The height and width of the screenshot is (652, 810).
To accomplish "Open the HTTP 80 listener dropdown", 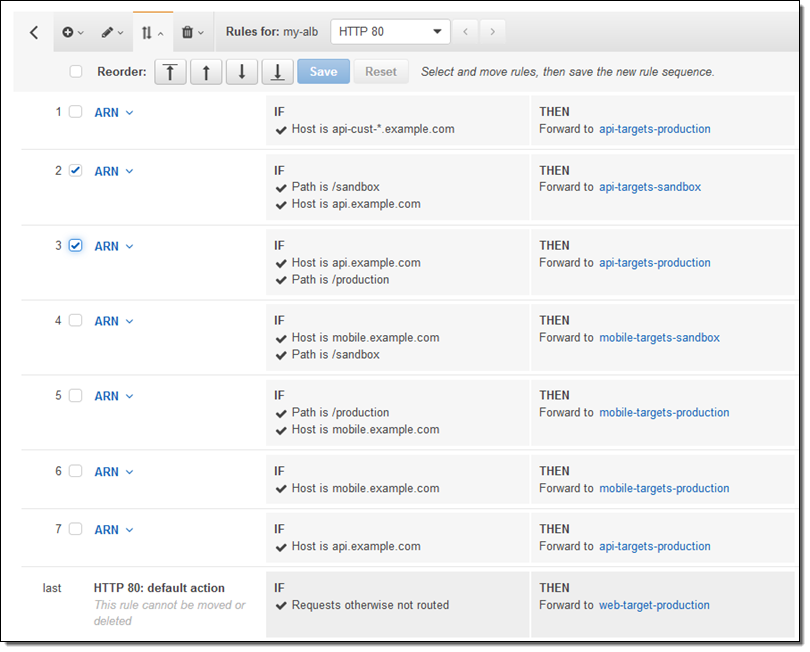I will (x=390, y=32).
